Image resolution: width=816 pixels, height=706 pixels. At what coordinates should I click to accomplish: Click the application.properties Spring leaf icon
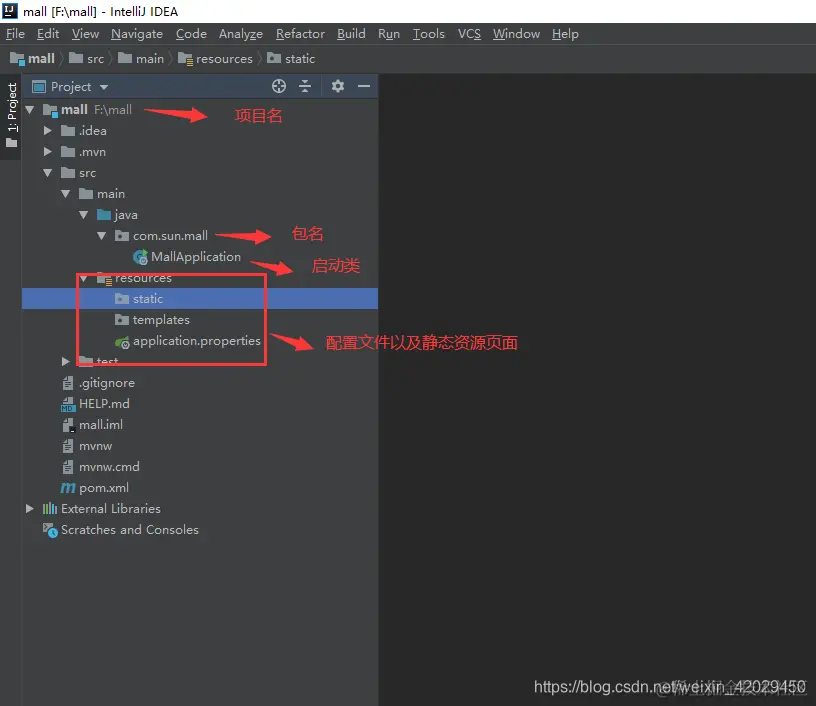(x=122, y=342)
